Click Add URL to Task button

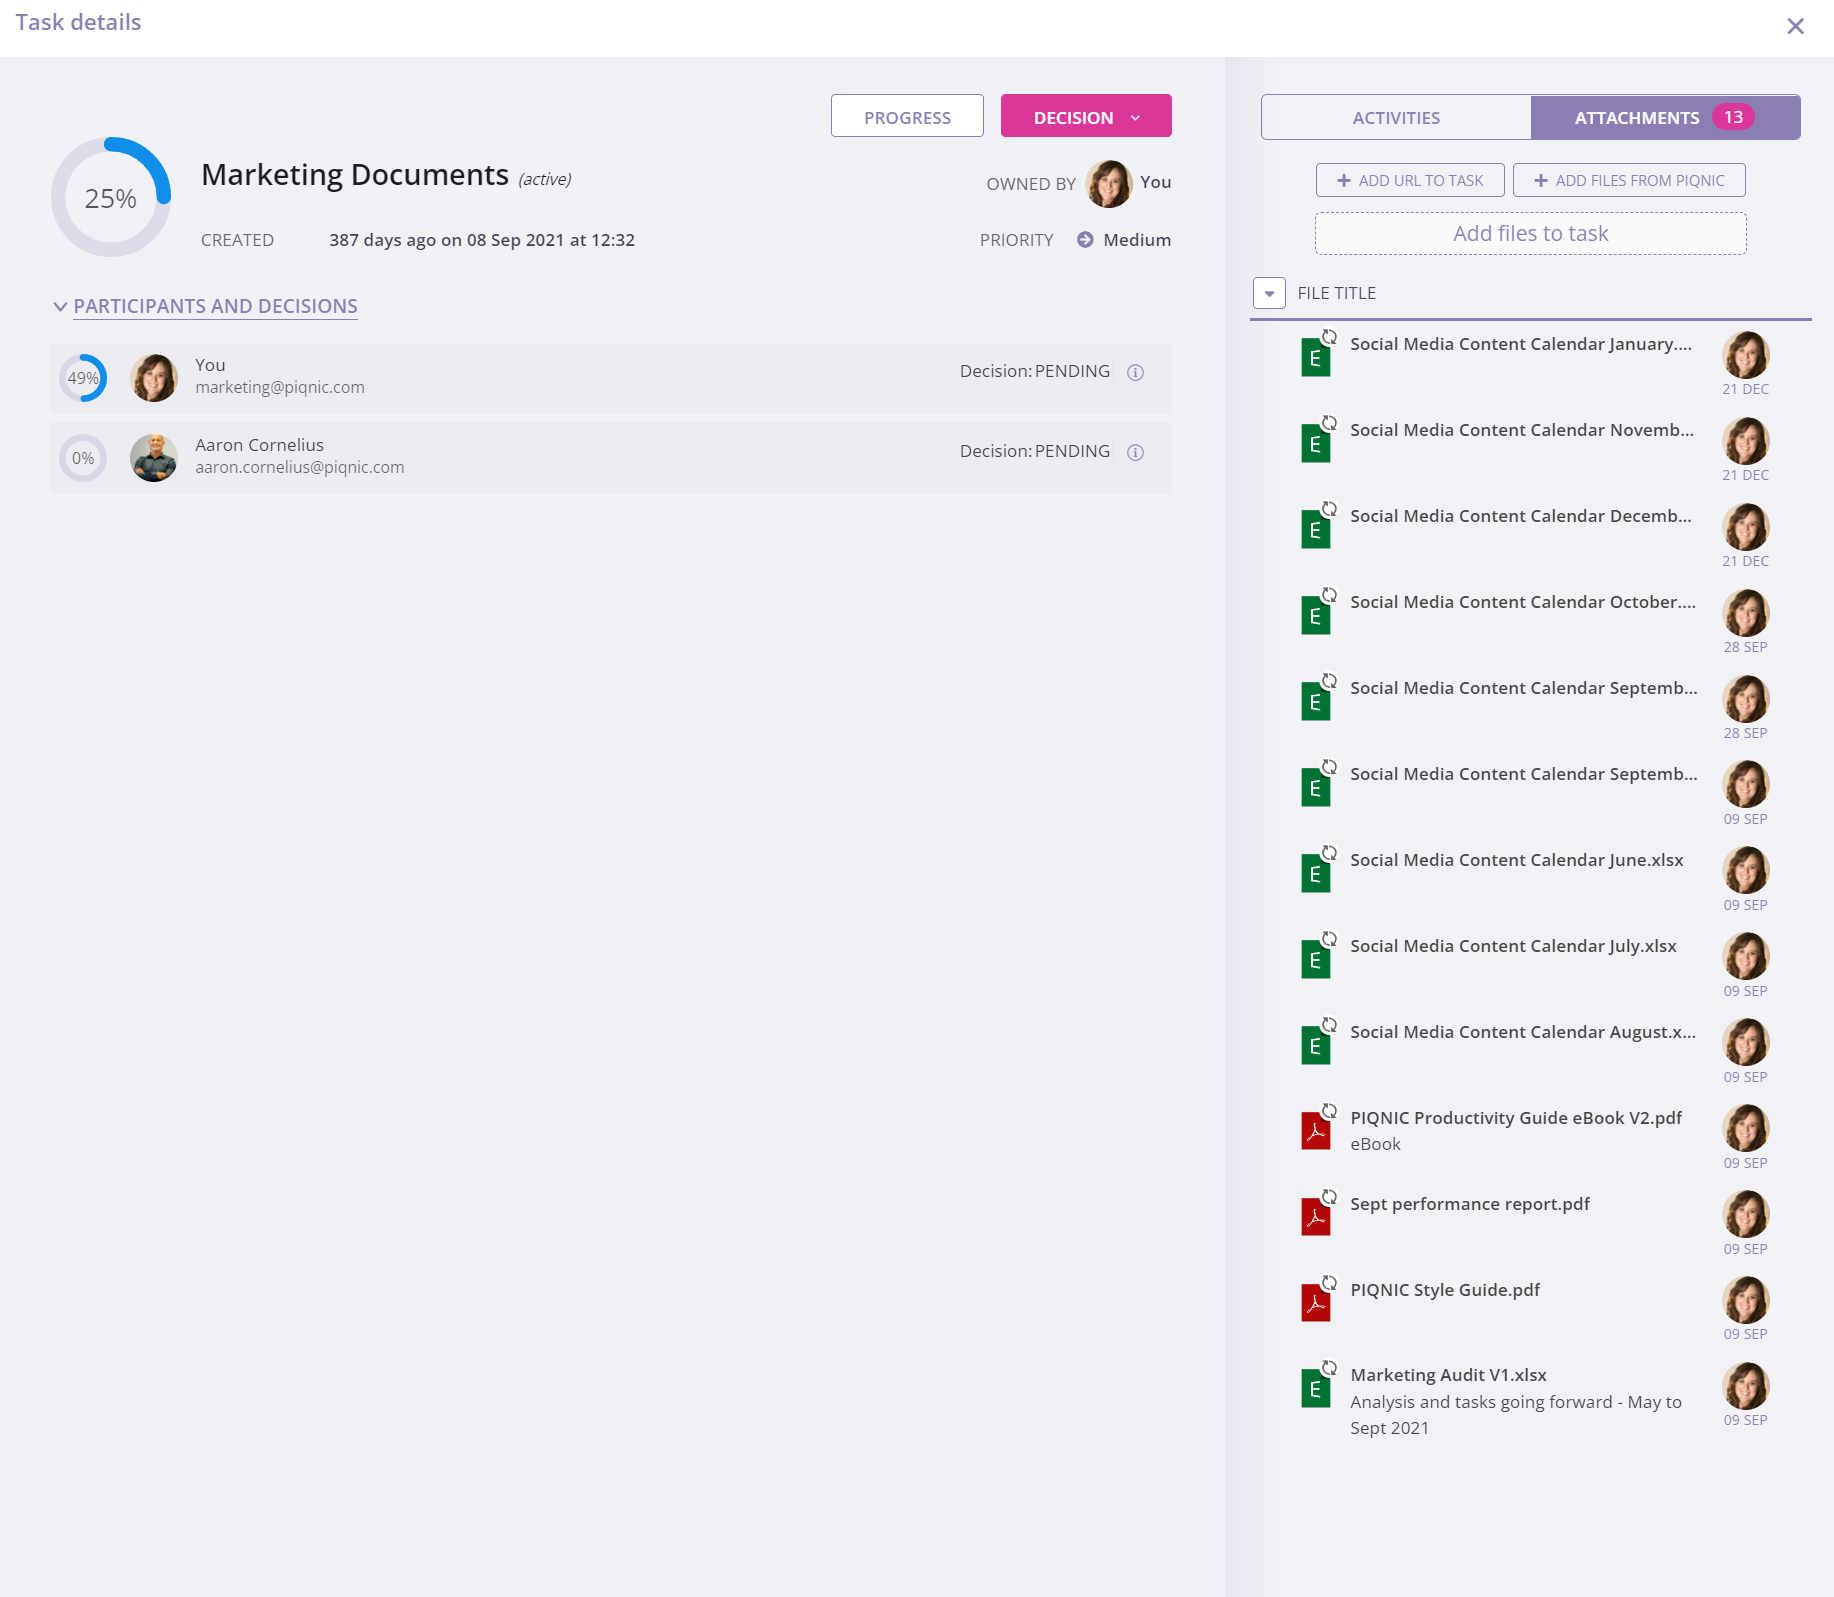1410,180
